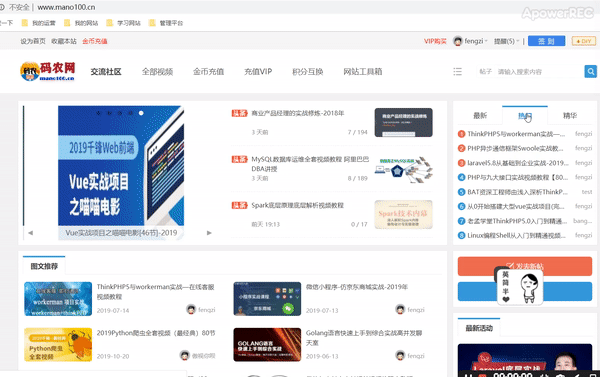This screenshot has height=377, width=600.
Task: Open the 交流社区 nav item
Action: 106,72
